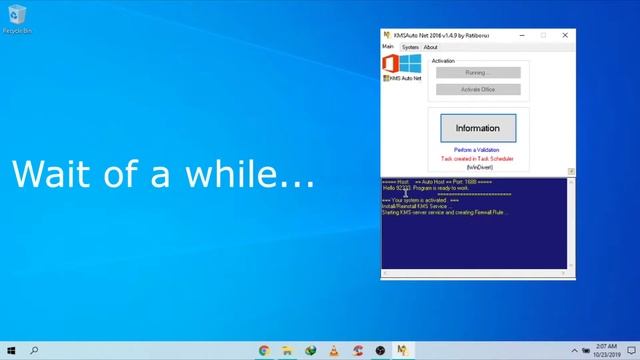The image size is (640, 360).
Task: Open the green globe taskbar app
Action: click(x=311, y=351)
